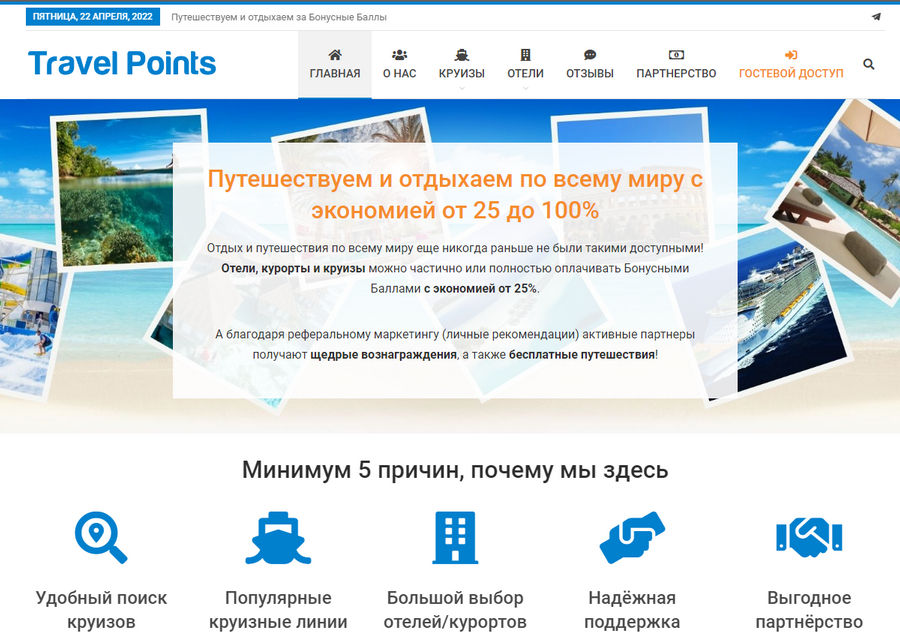Image resolution: width=900 pixels, height=640 pixels.
Task: Expand the ОТЕЛИ dropdown chevron
Action: tap(525, 88)
